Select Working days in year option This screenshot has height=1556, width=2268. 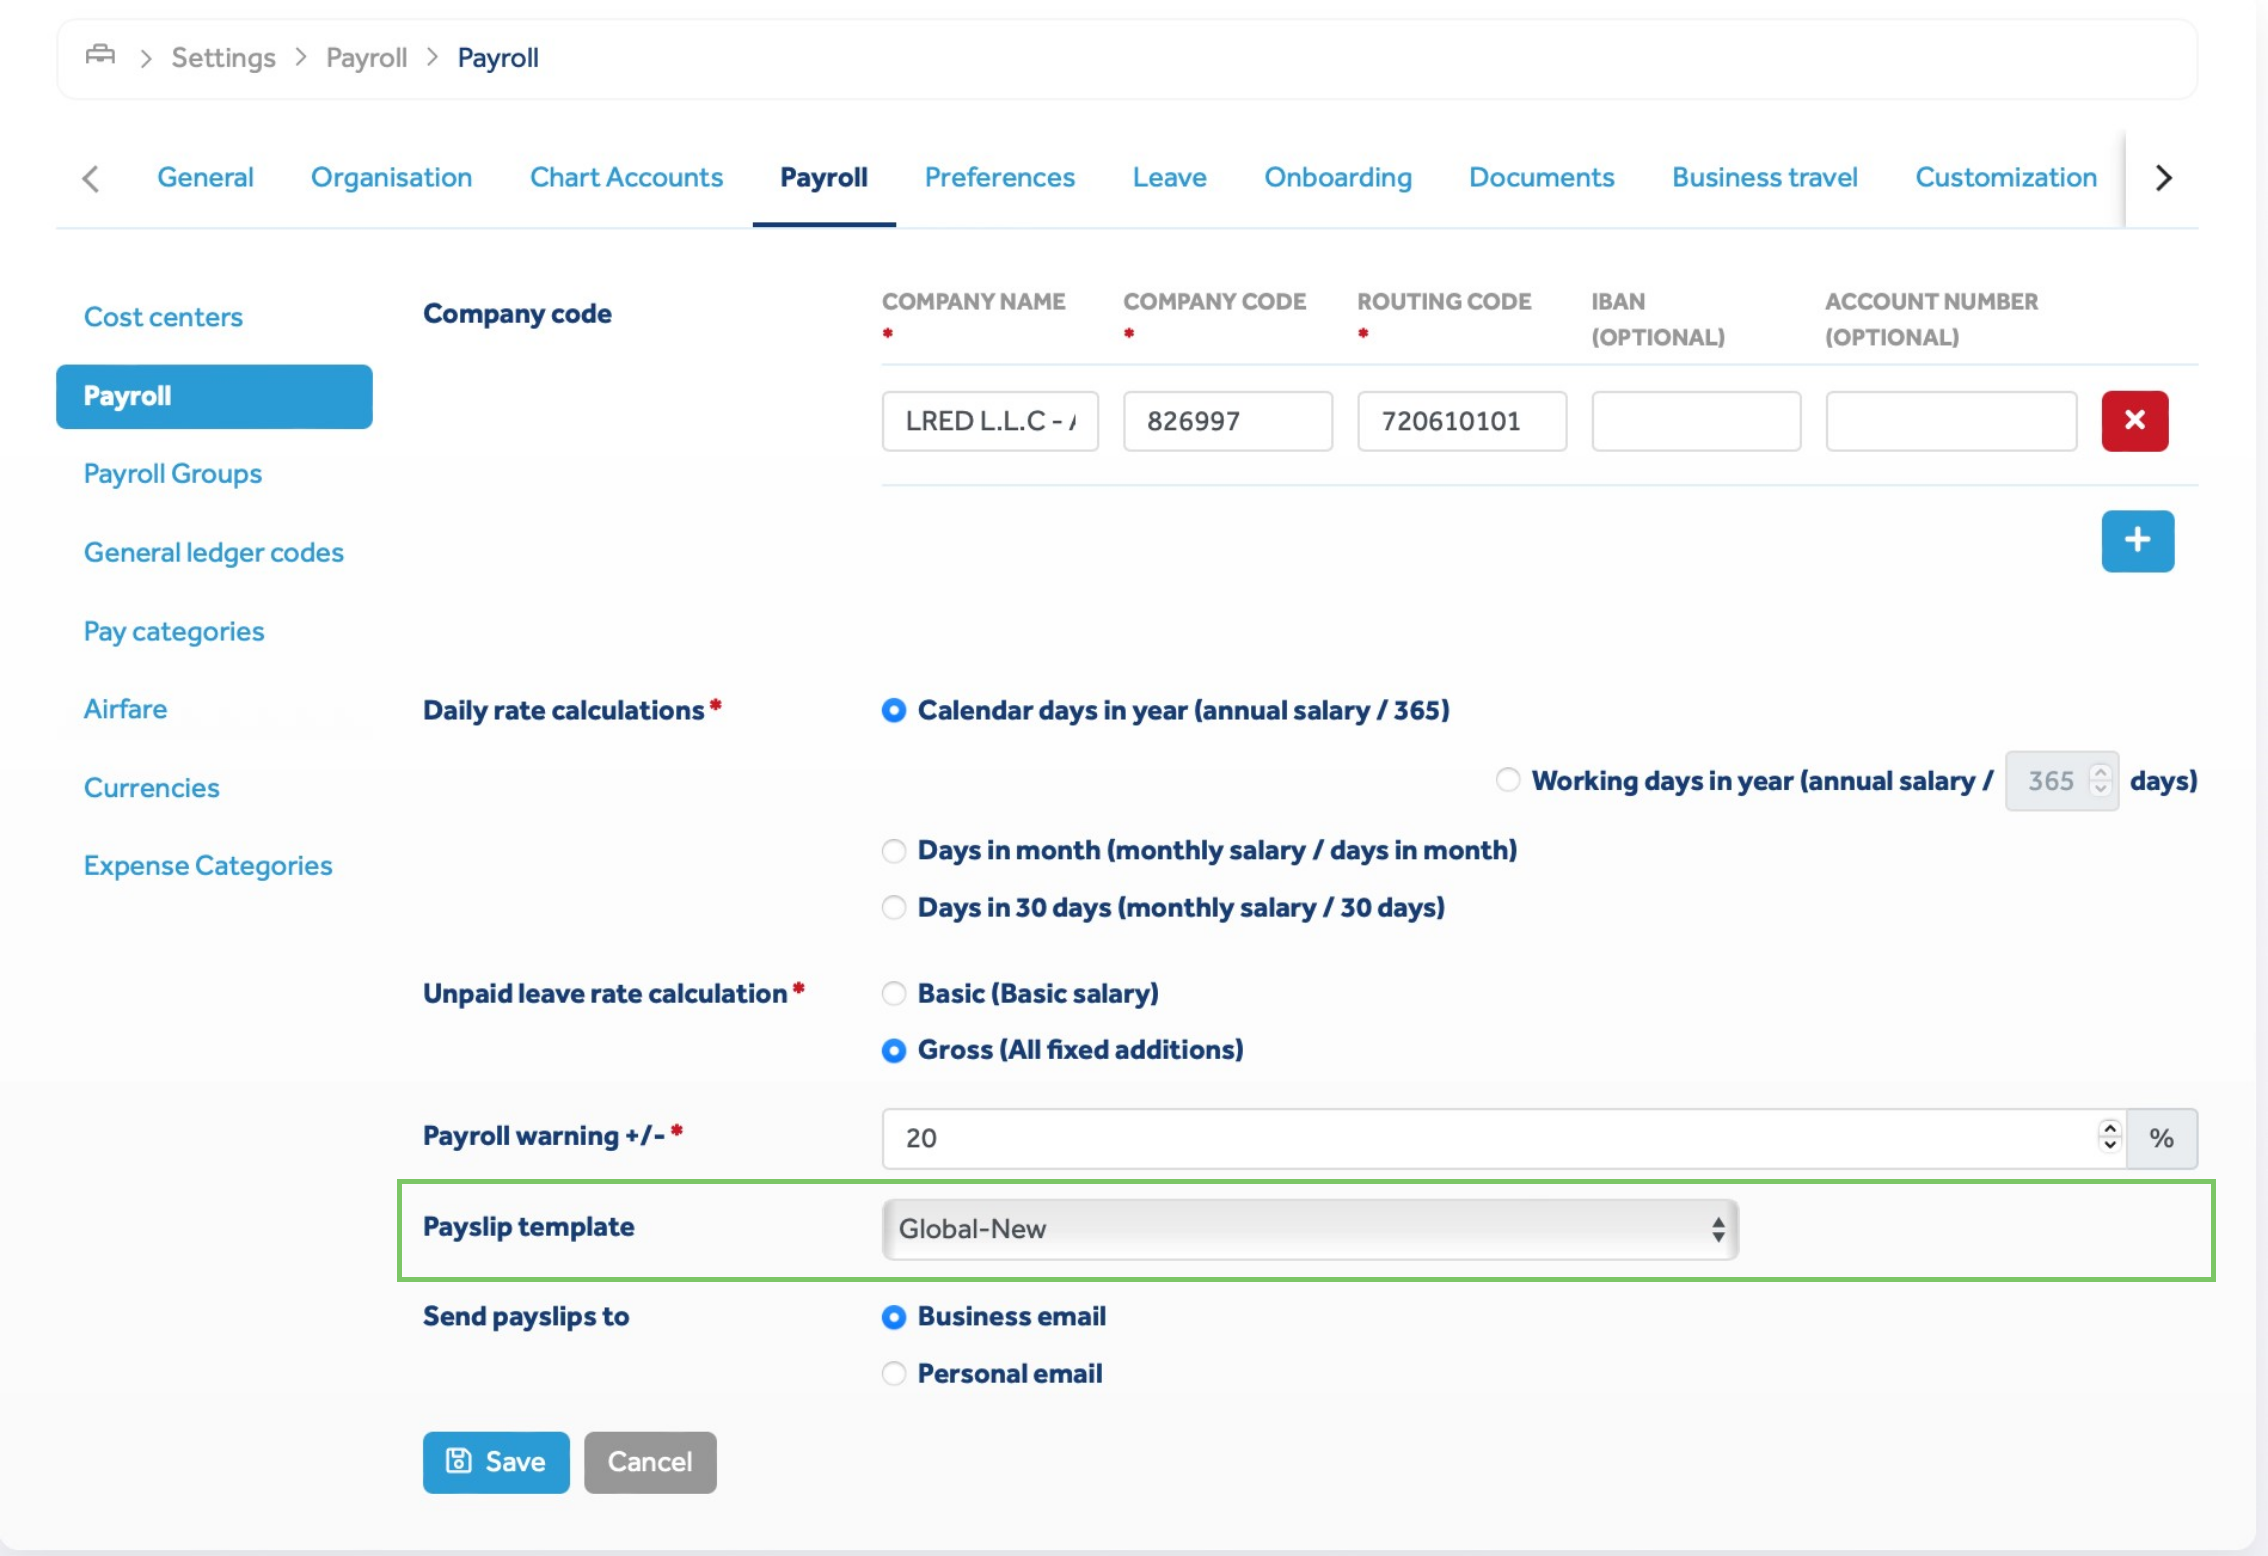click(x=1507, y=780)
